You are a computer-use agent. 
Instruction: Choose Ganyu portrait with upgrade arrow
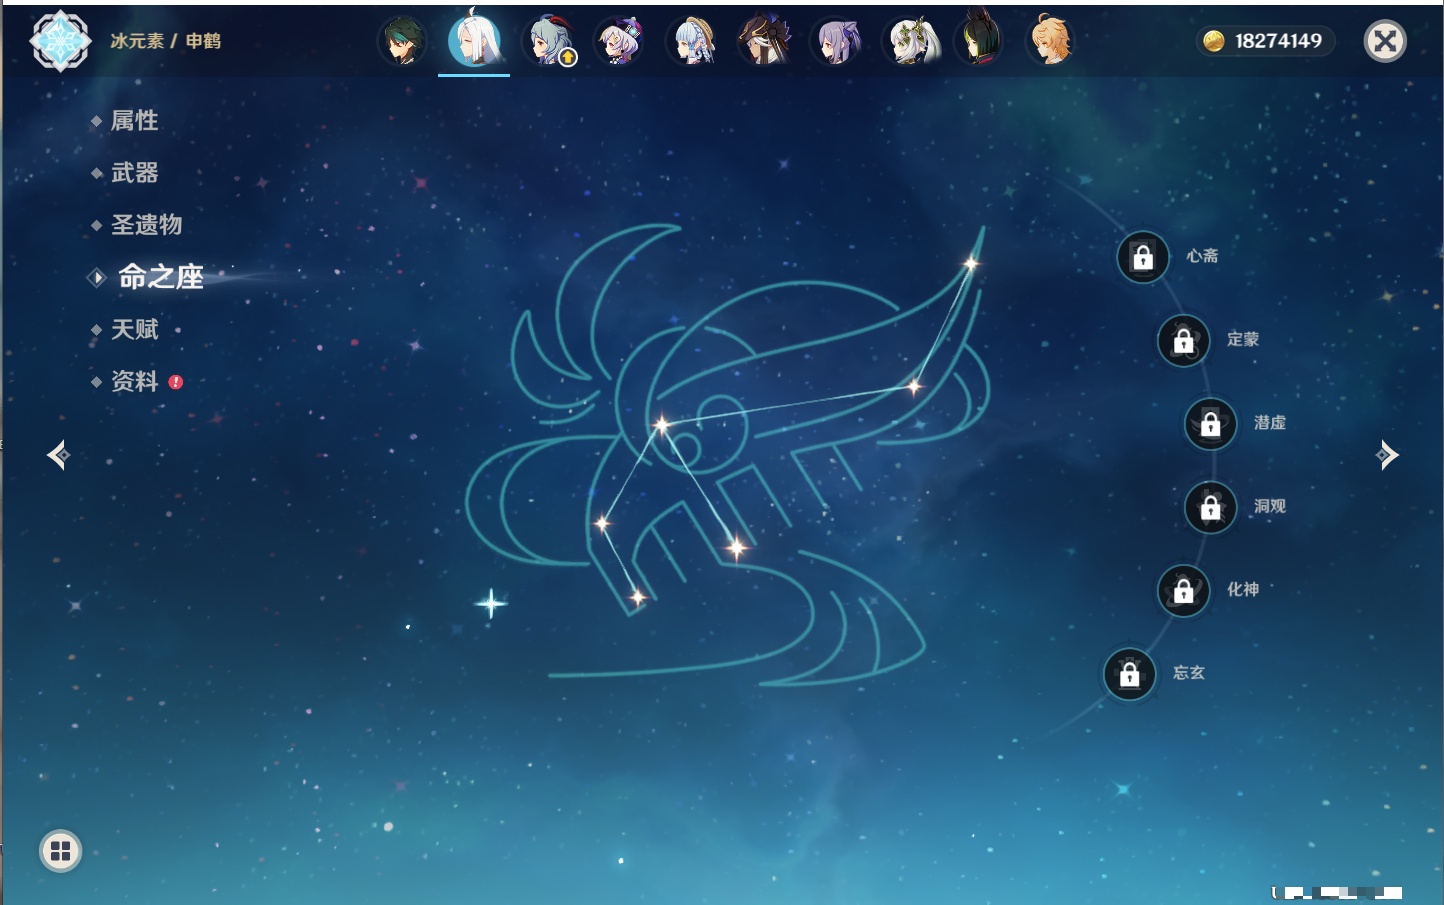[548, 41]
